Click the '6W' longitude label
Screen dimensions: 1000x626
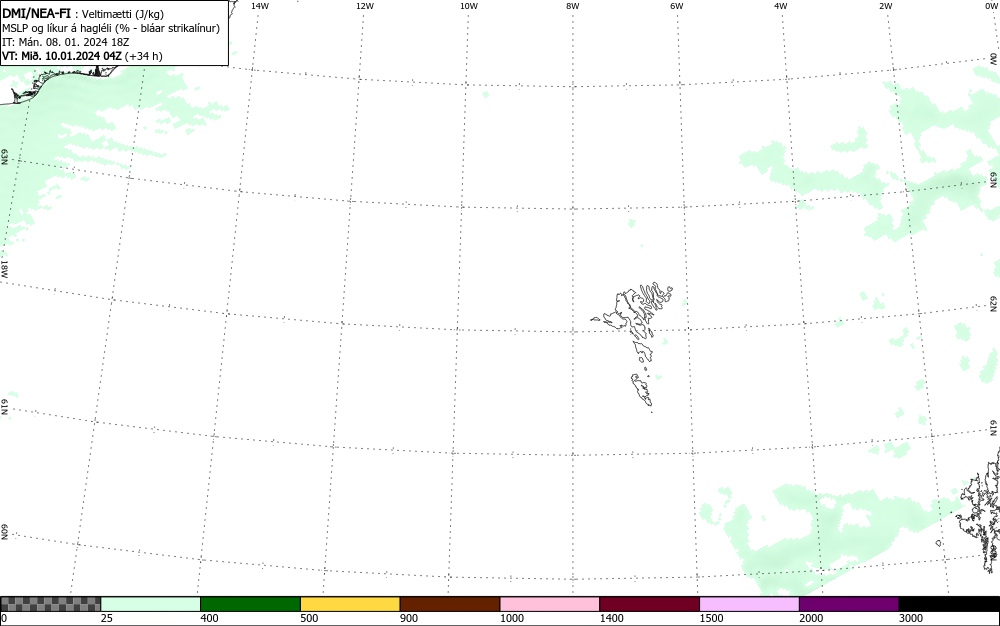(677, 6)
